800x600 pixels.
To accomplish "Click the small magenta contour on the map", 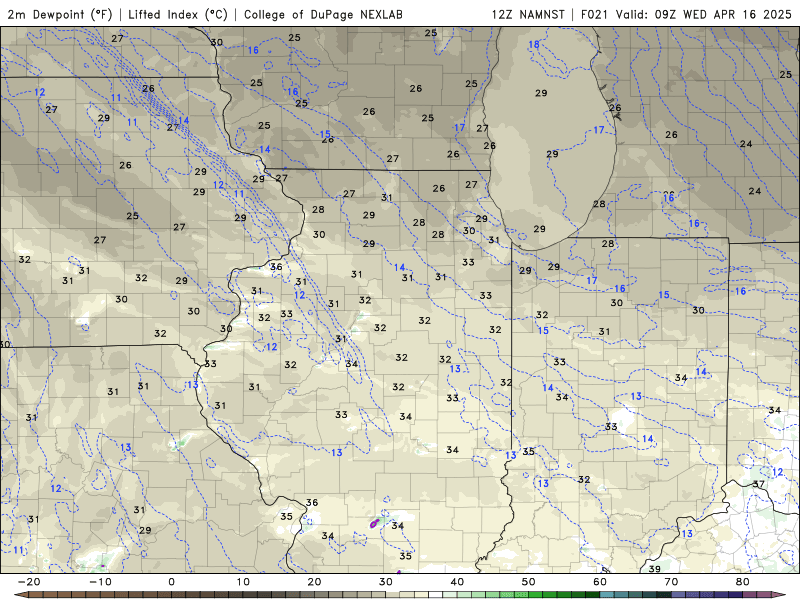I will click(x=374, y=523).
